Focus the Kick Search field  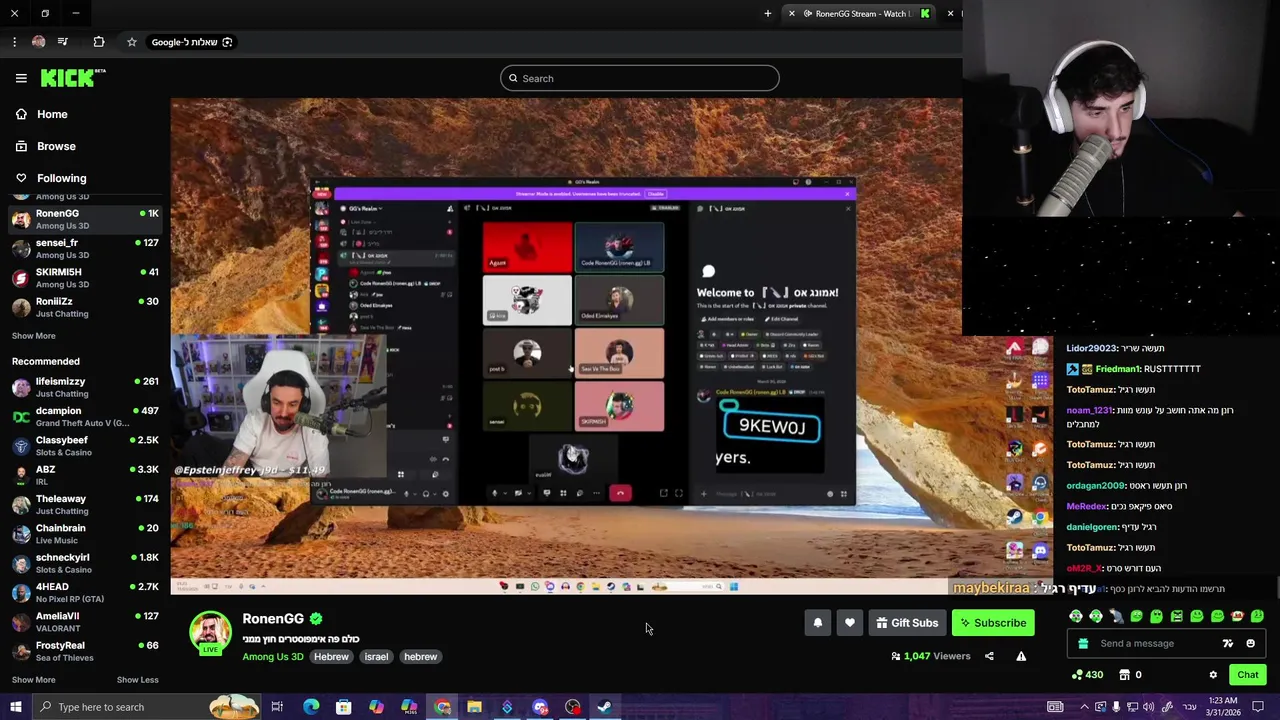click(640, 78)
